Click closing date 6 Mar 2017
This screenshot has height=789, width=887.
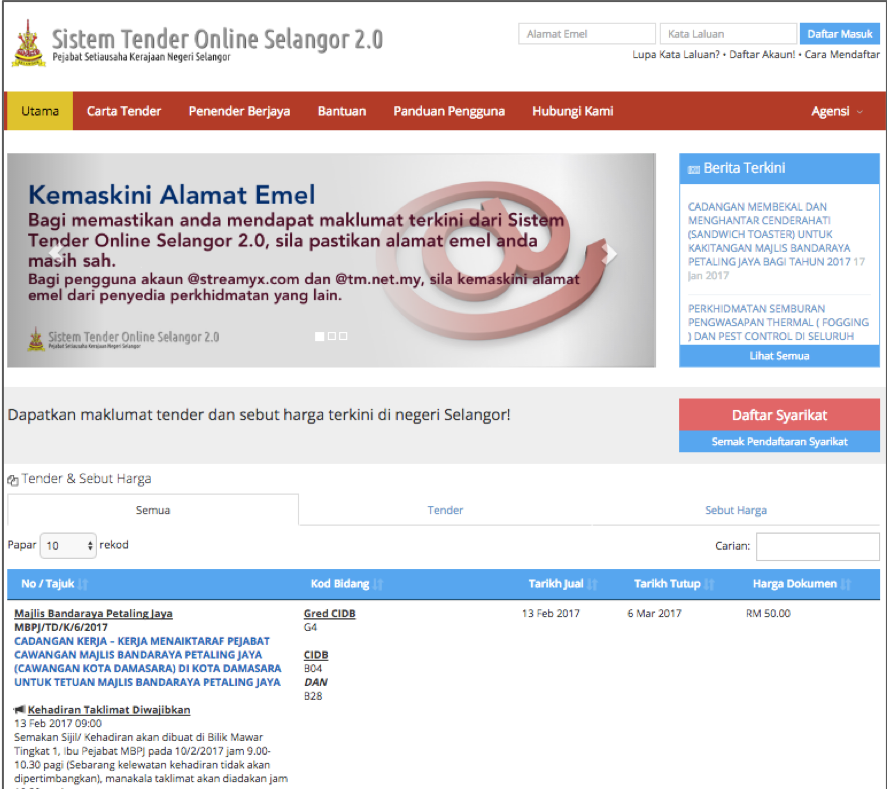click(x=654, y=614)
